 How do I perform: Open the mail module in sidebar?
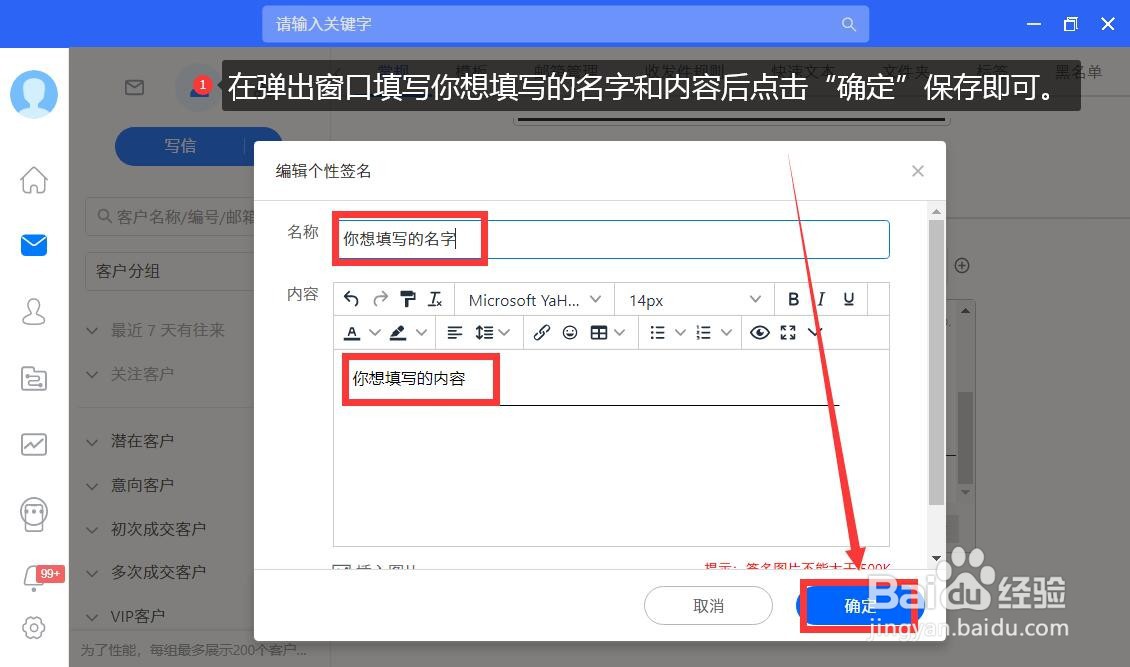click(34, 245)
